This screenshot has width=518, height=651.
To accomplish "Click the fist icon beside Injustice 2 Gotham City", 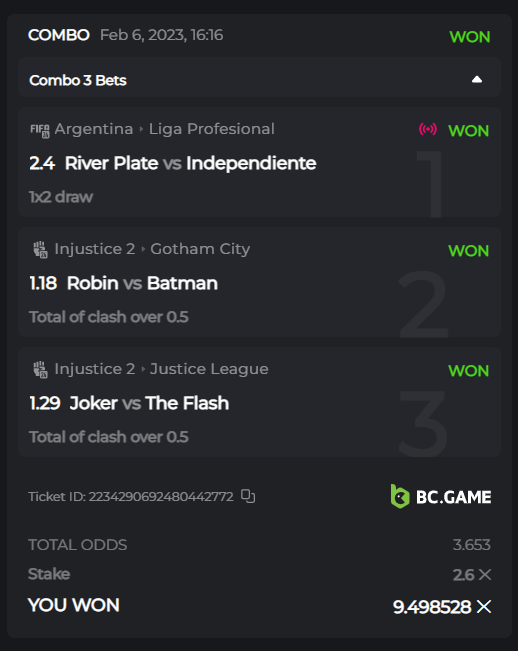I will click(40, 250).
